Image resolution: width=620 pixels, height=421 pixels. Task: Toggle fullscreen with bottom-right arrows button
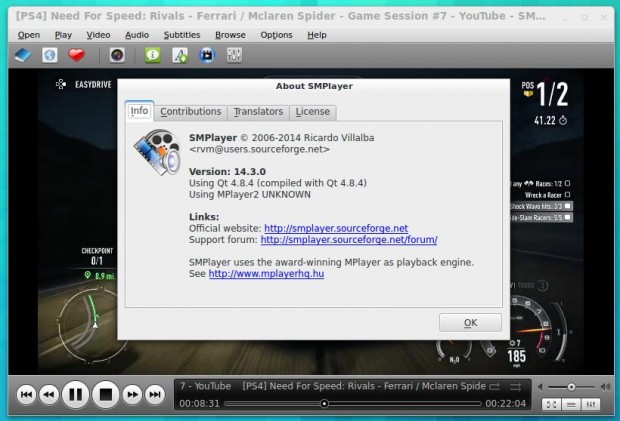(x=552, y=404)
